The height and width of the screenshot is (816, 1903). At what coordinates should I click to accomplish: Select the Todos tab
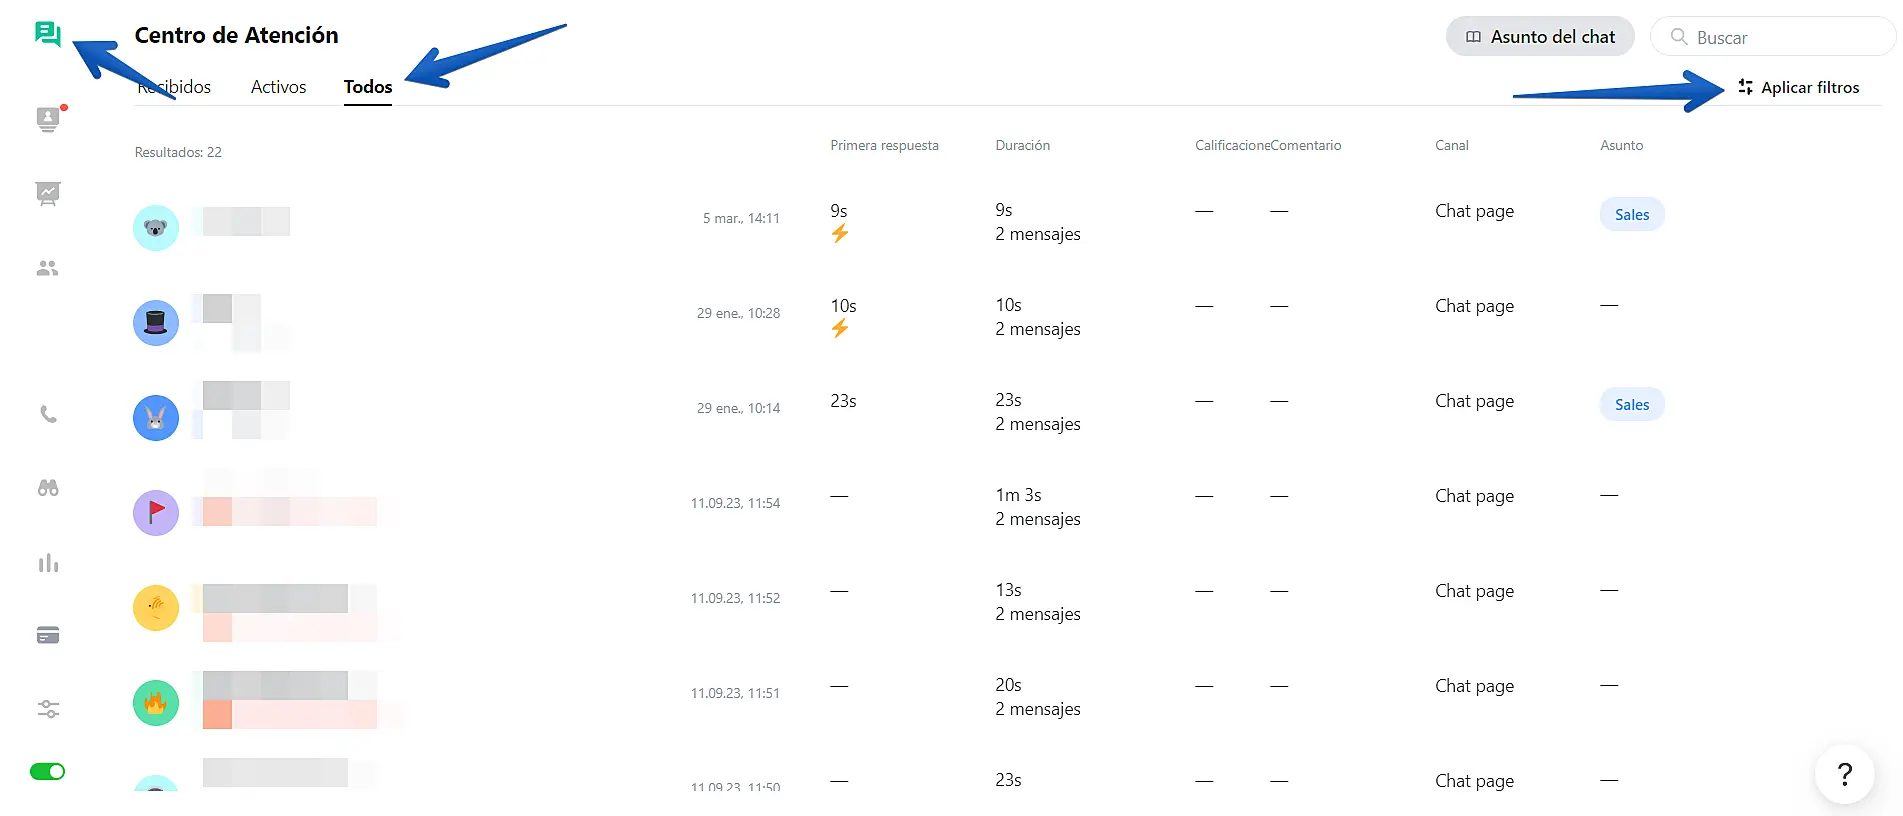pos(368,87)
